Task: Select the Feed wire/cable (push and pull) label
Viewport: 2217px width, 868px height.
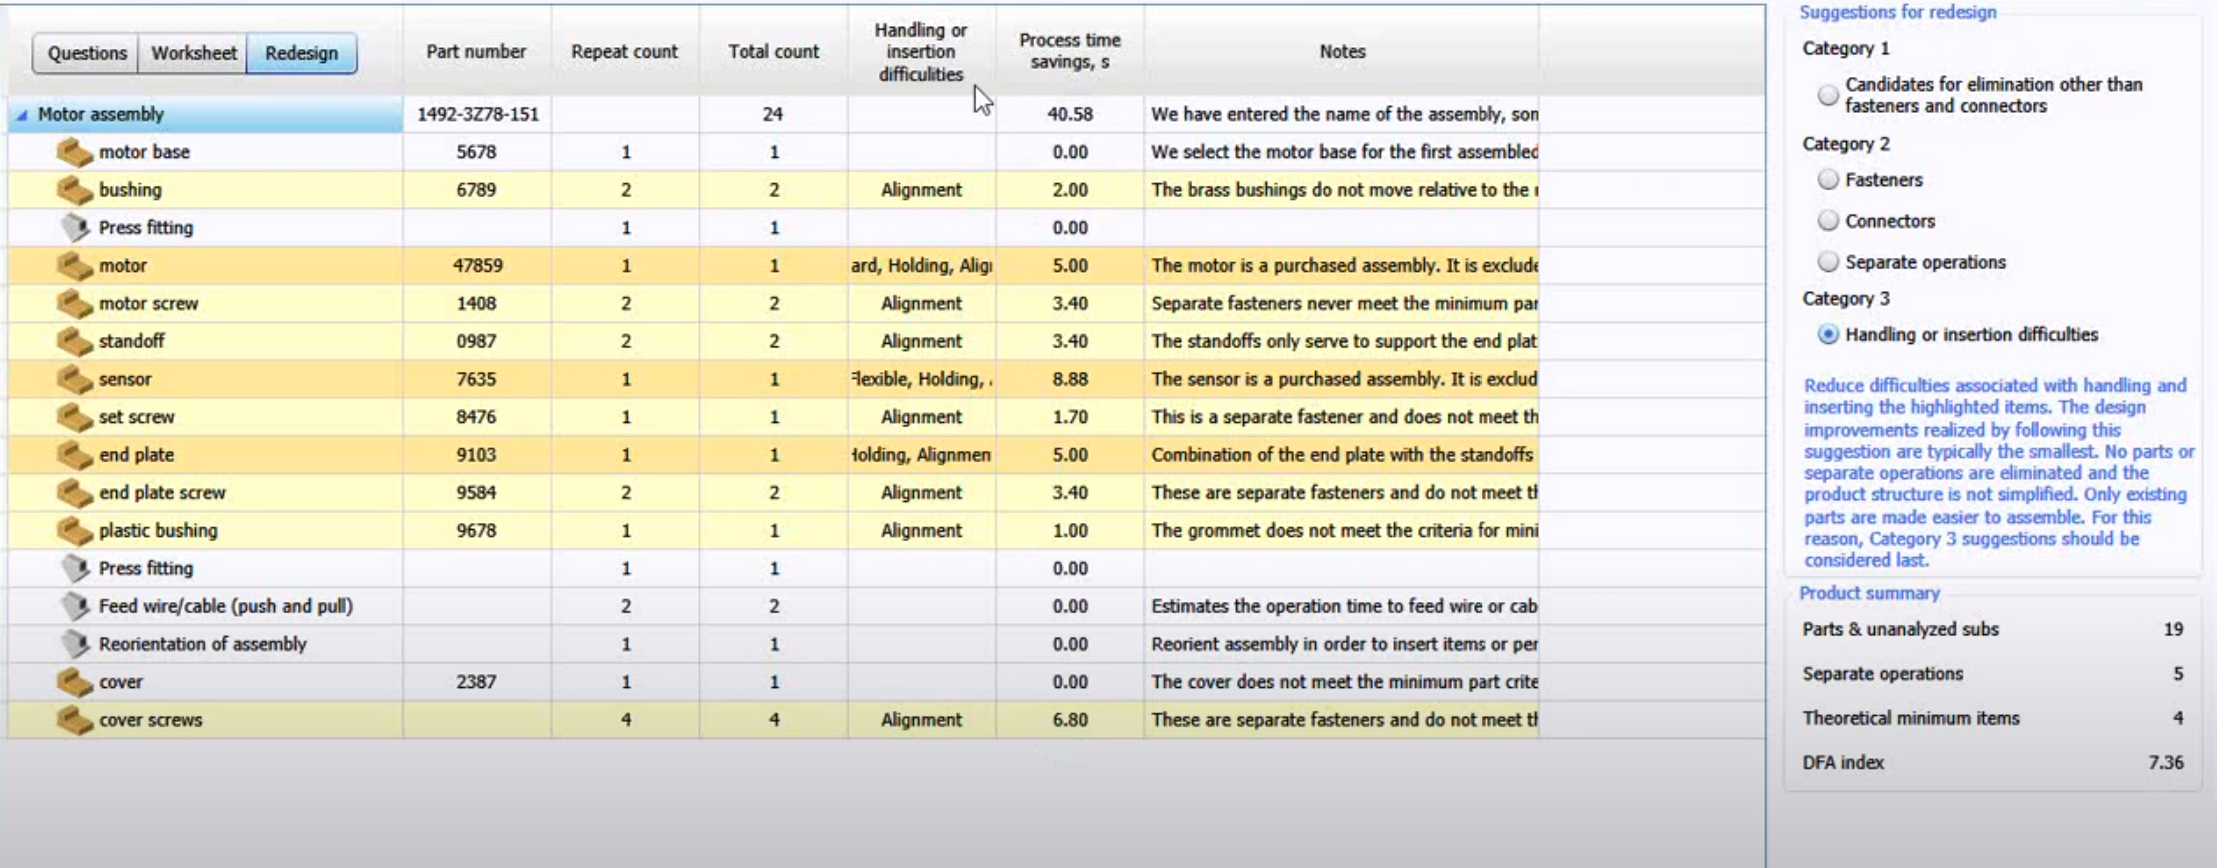Action: coord(226,606)
